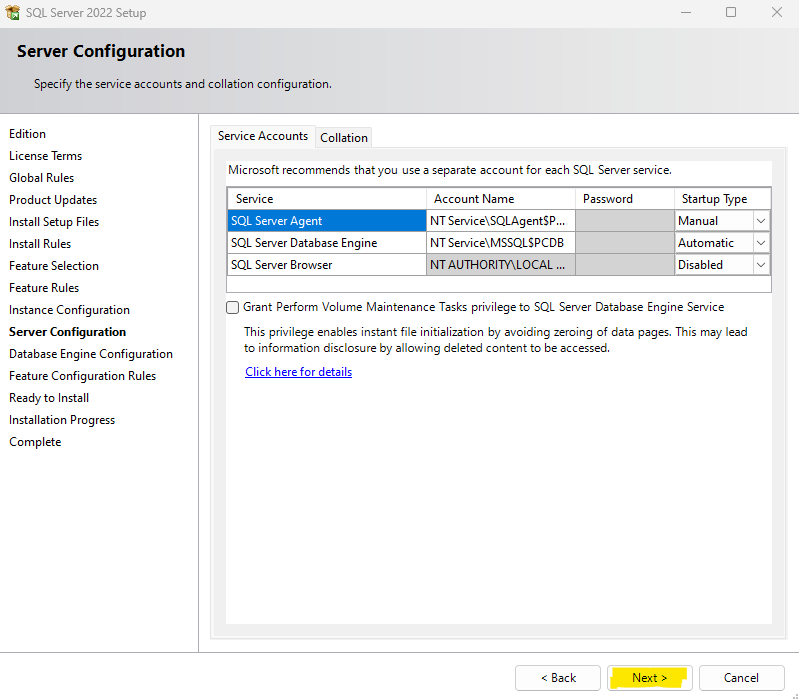
Task: Click the Service column header
Action: coord(327,199)
